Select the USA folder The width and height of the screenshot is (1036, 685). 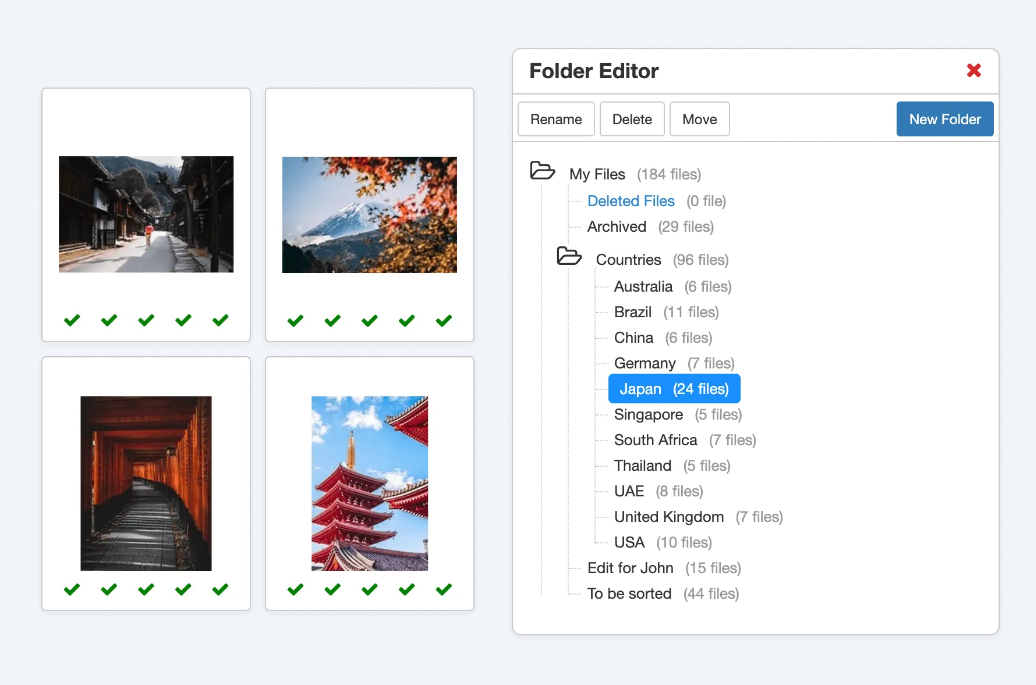(629, 542)
